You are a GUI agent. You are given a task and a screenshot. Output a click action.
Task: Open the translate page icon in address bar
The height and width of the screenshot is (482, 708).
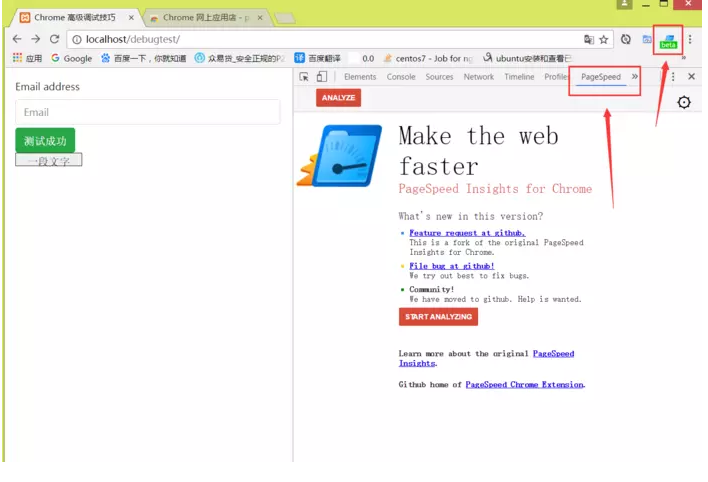click(x=589, y=40)
